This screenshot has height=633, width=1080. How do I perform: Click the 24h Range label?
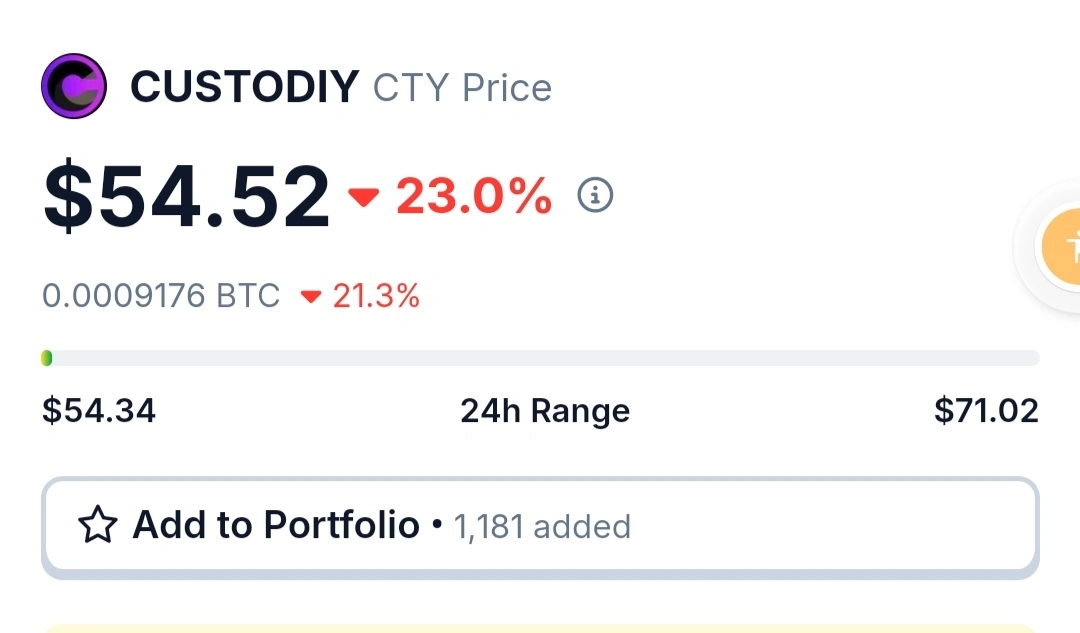[545, 411]
